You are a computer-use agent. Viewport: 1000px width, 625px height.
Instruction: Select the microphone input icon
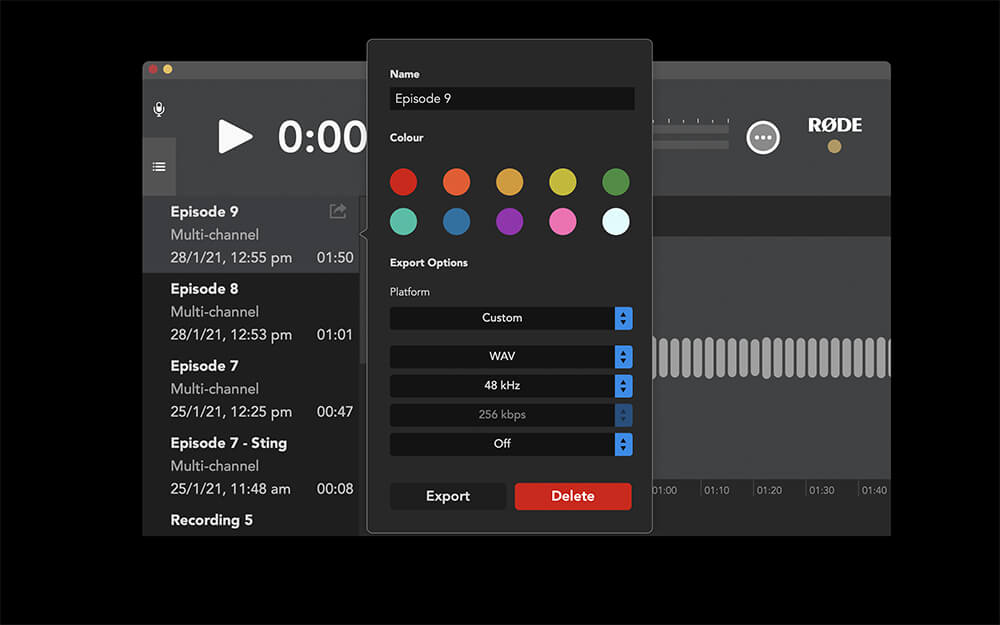[x=158, y=109]
